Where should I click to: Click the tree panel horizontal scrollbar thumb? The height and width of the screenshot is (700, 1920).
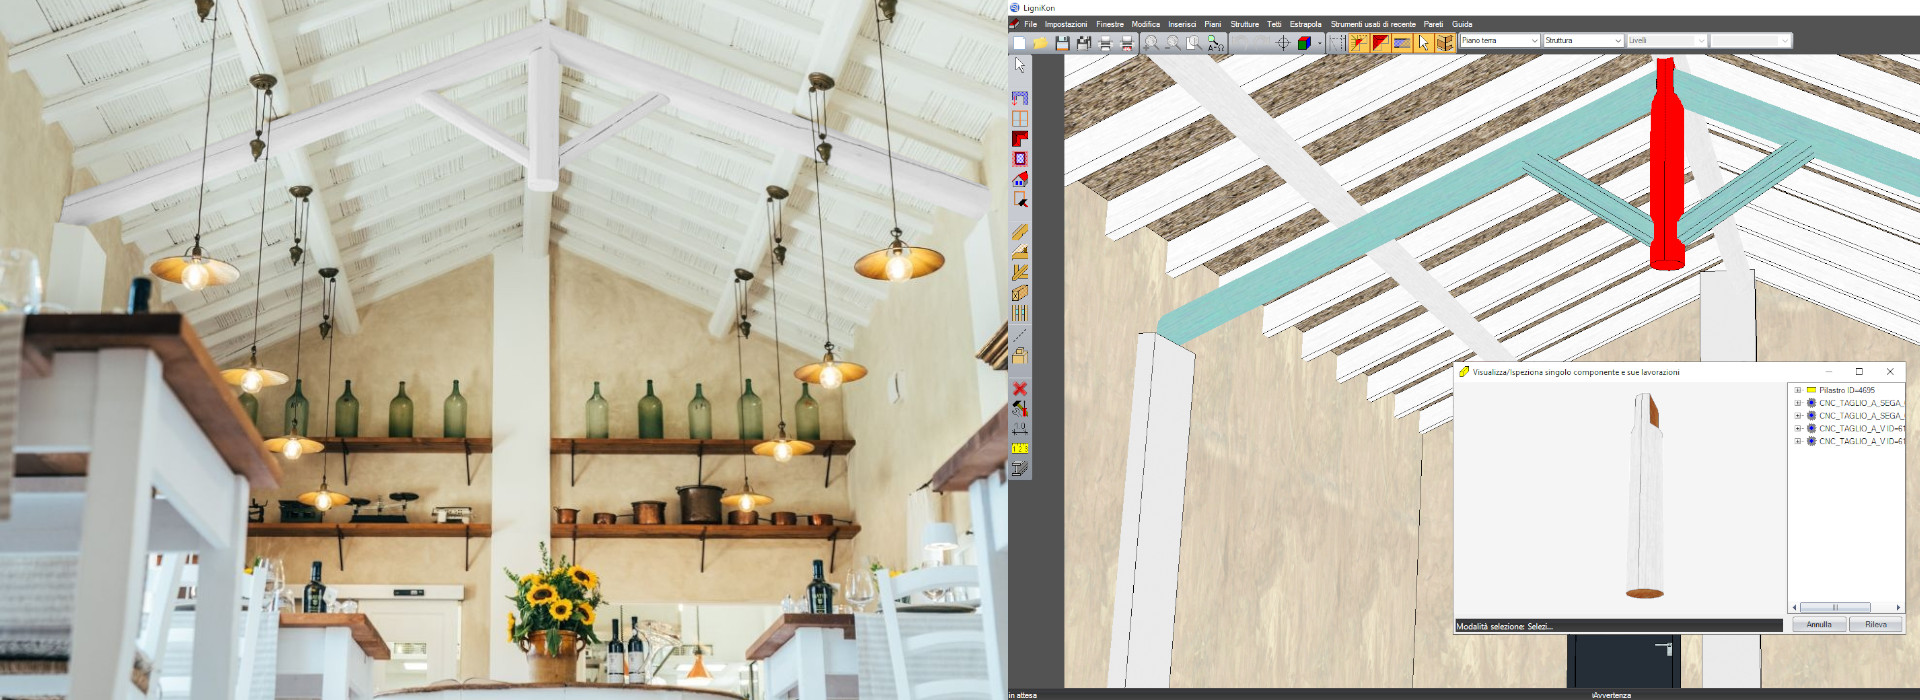[1835, 607]
